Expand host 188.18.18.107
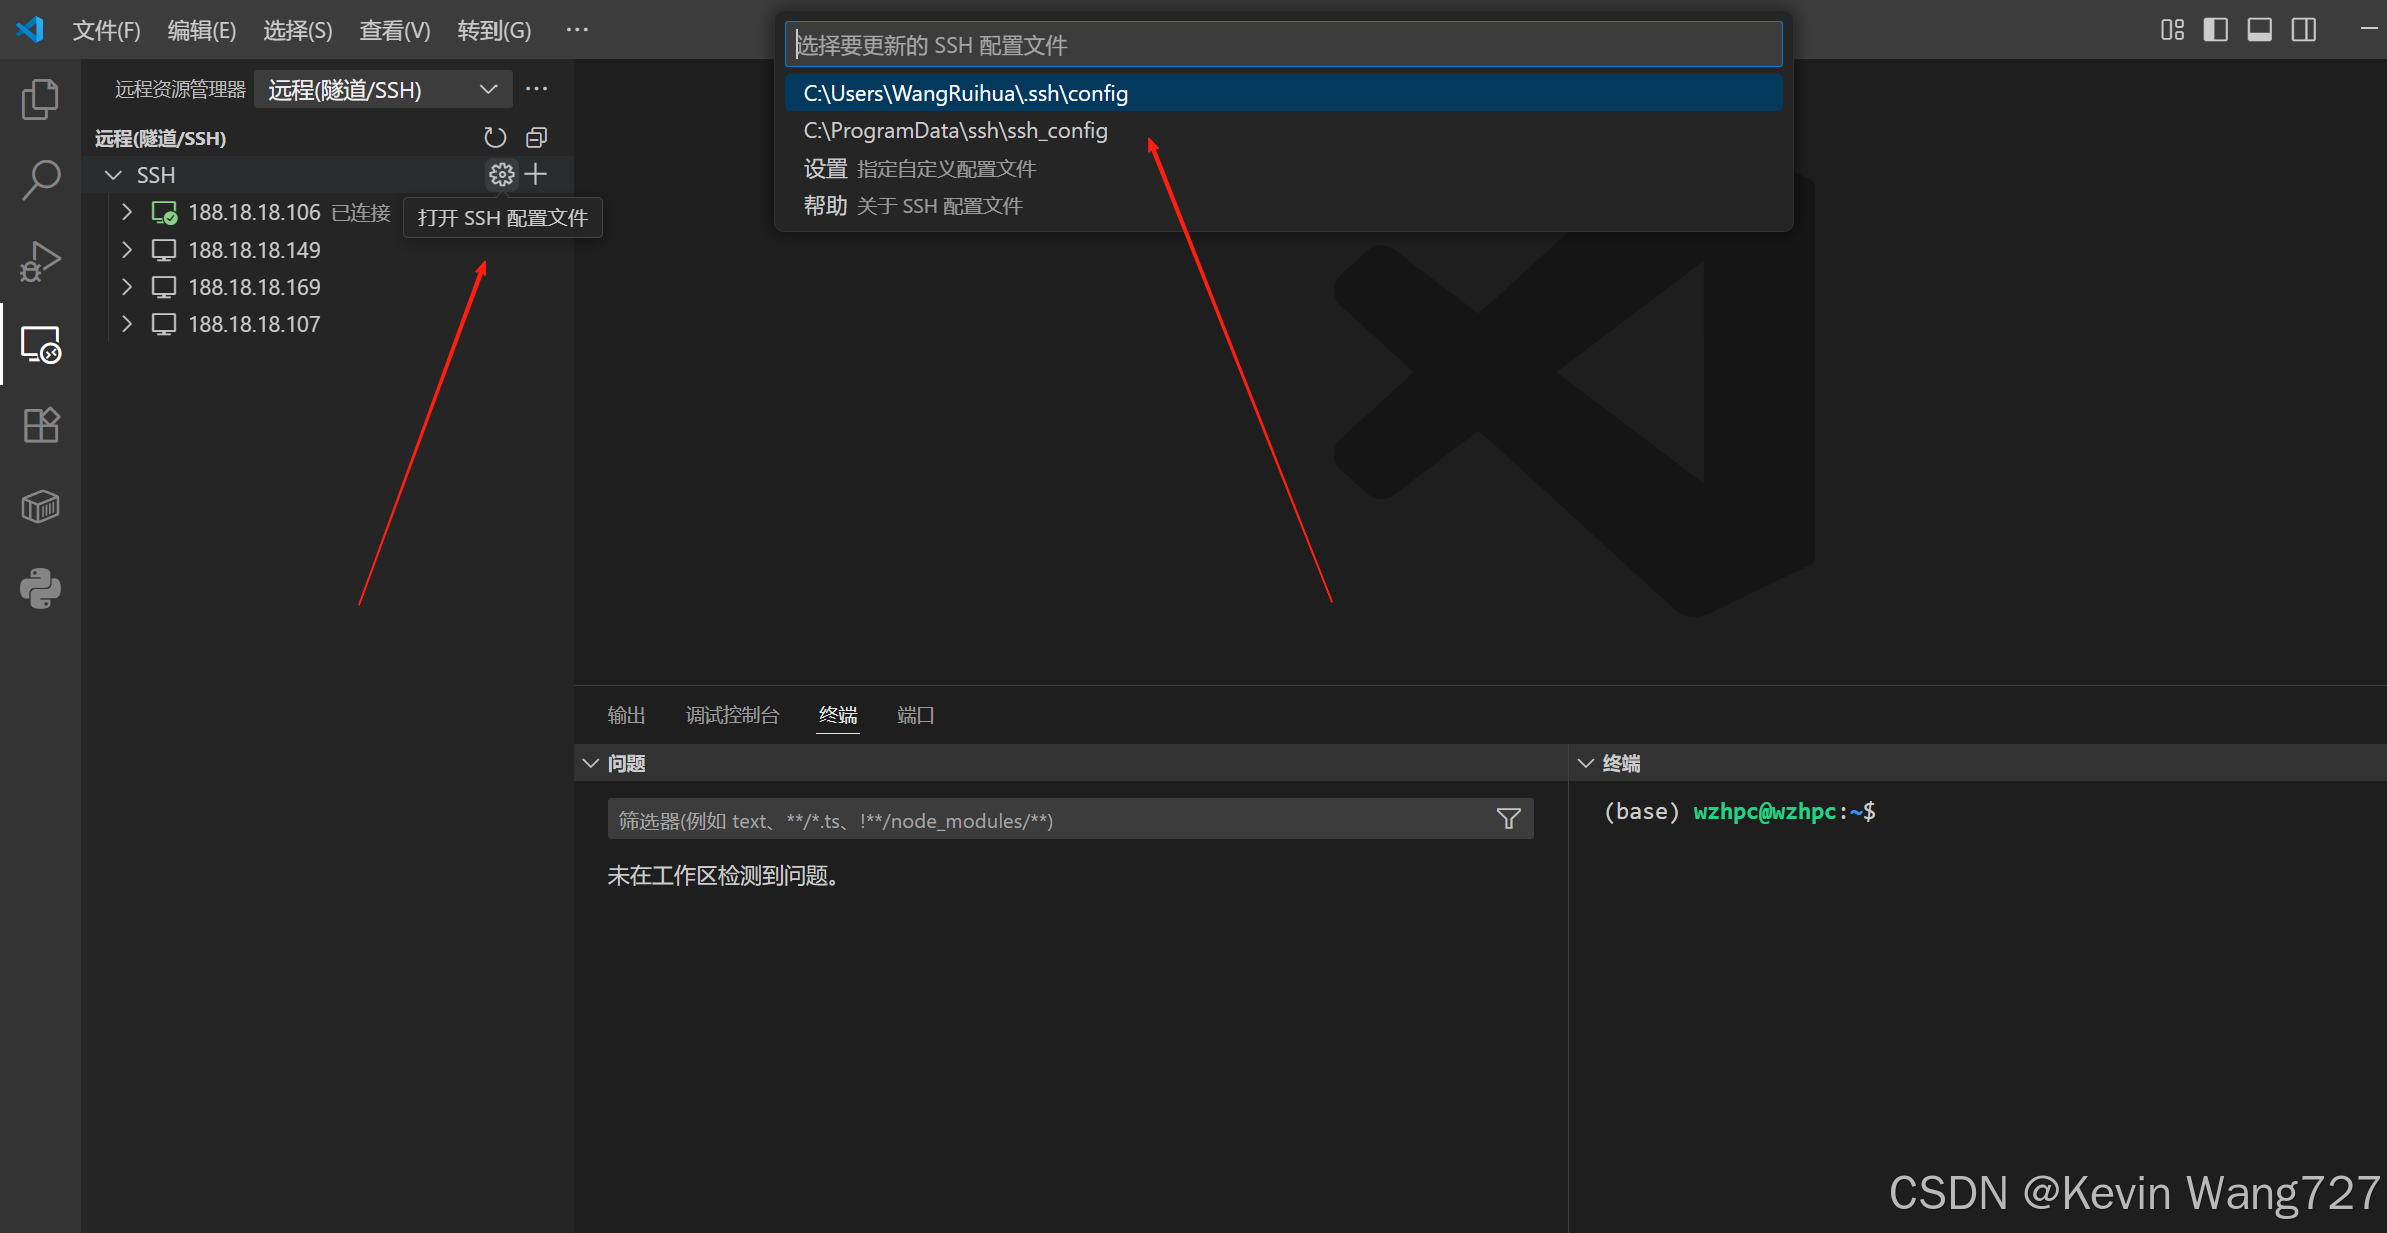Screen dimensions: 2387x1233 point(126,324)
